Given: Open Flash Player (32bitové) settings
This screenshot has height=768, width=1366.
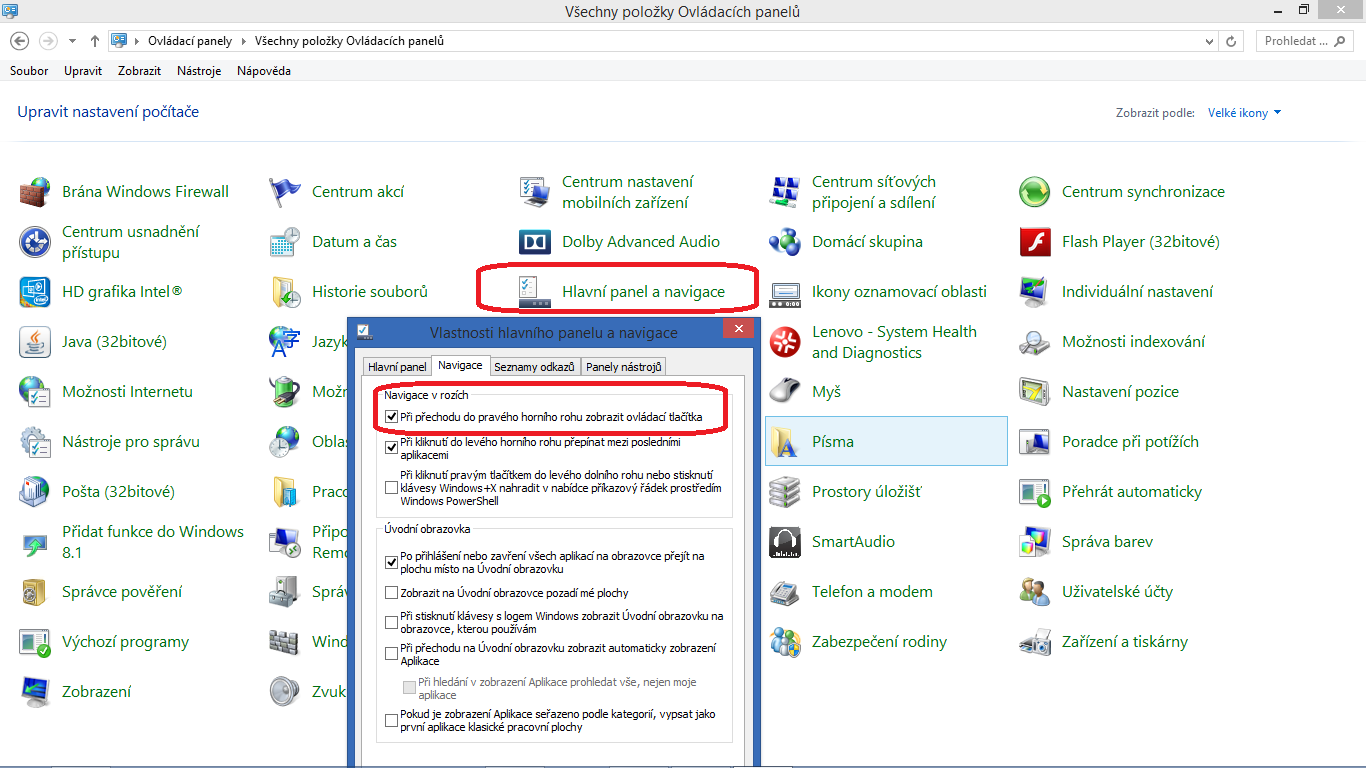Looking at the screenshot, I should 1120,242.
